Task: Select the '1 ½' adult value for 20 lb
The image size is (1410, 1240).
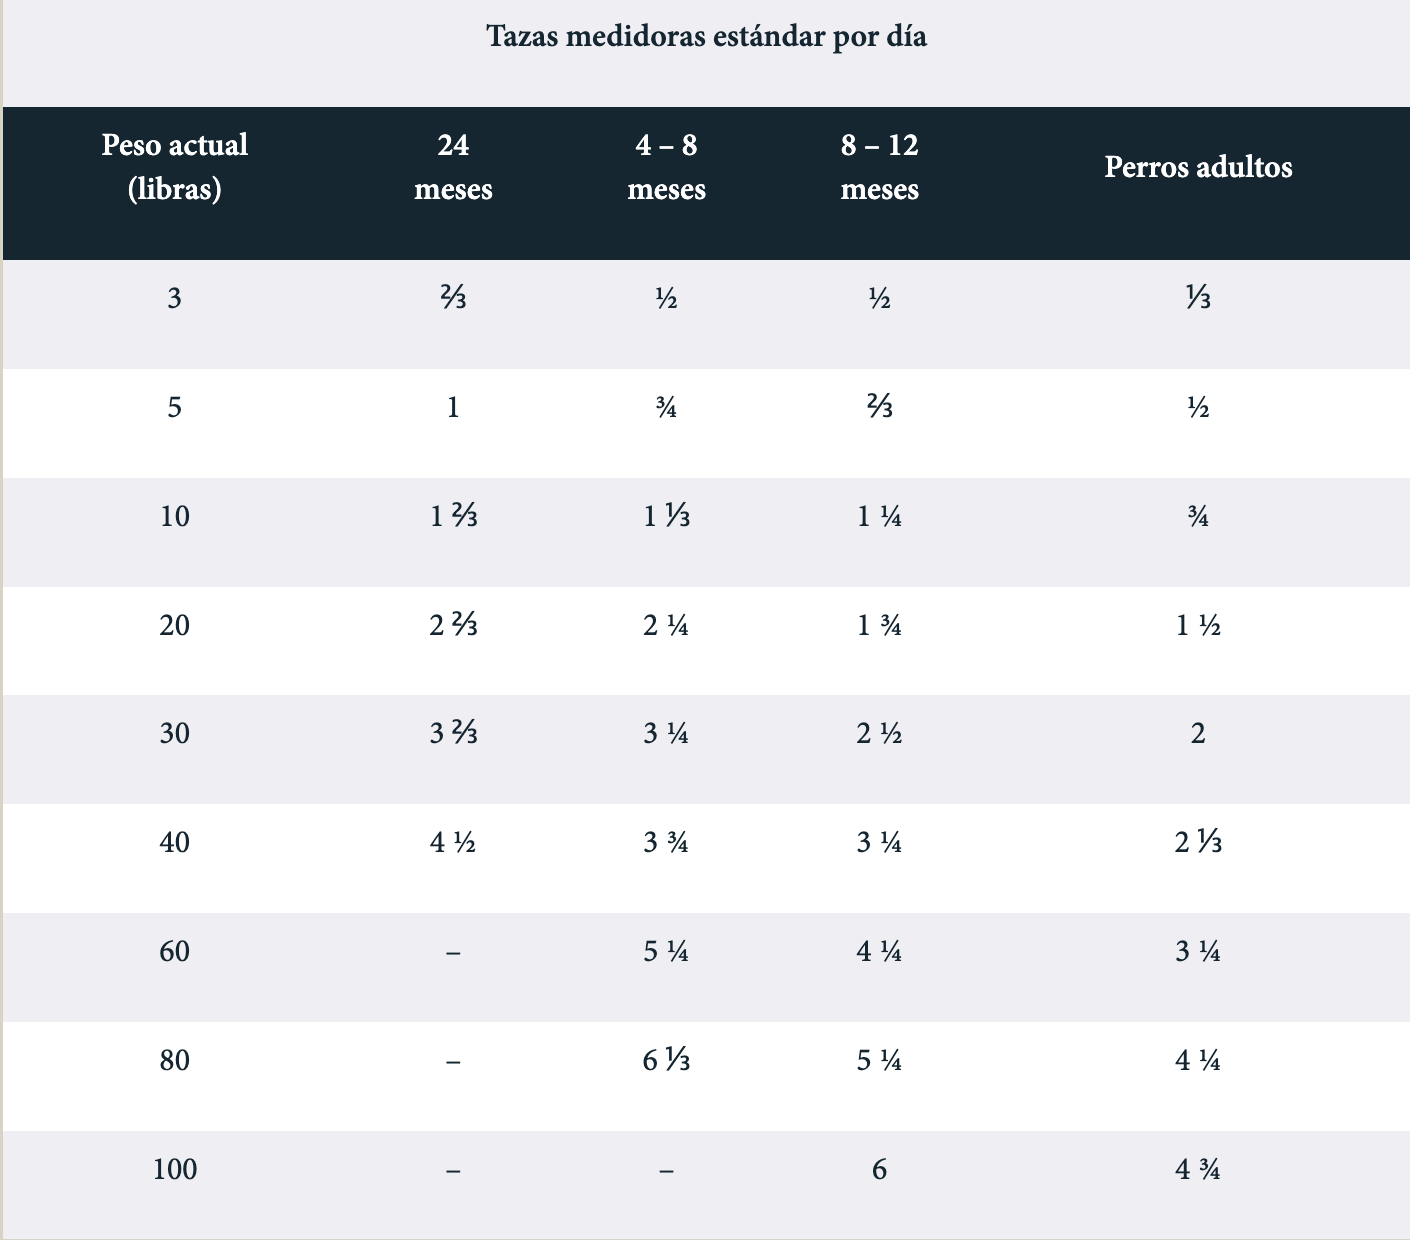Action: (x=1198, y=625)
